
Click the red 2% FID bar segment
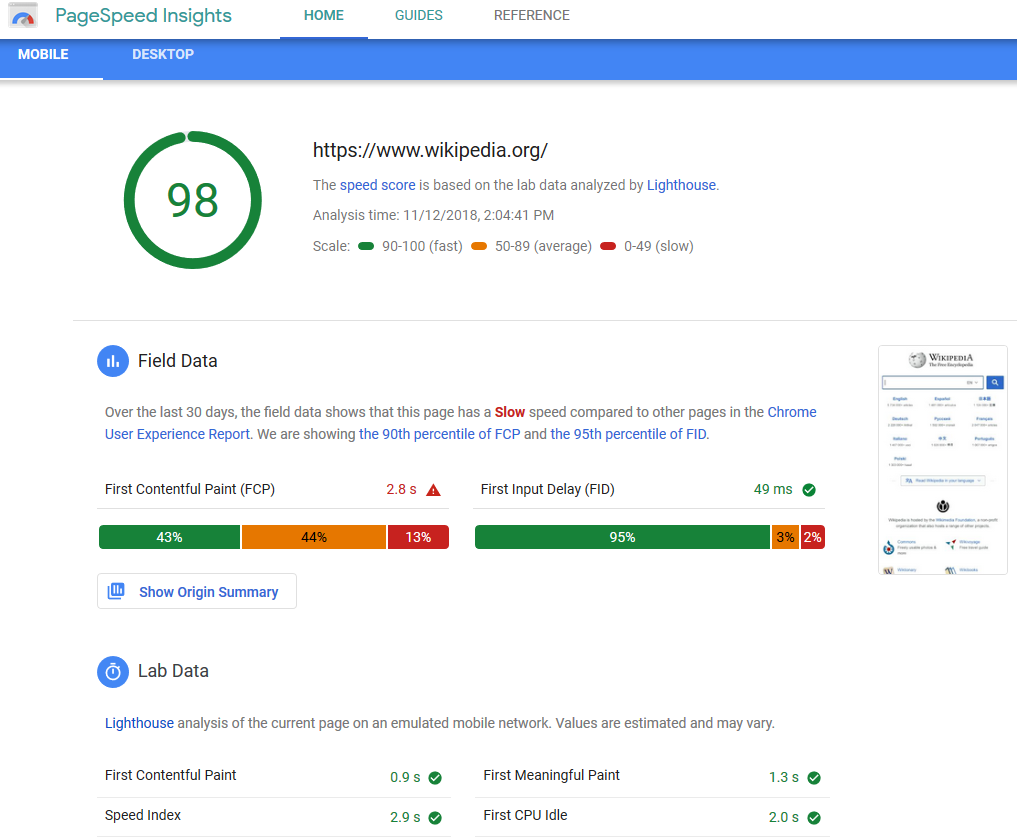(813, 537)
